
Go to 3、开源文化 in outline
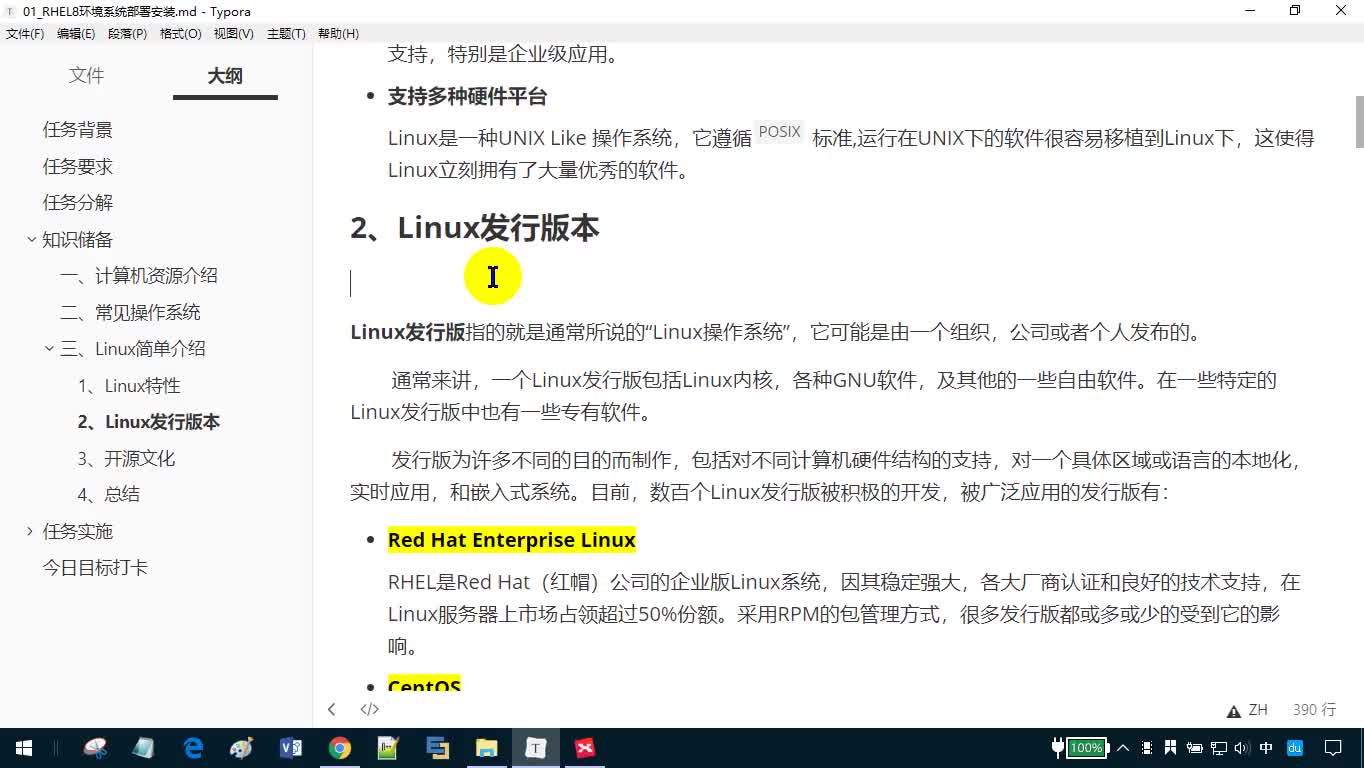(126, 458)
